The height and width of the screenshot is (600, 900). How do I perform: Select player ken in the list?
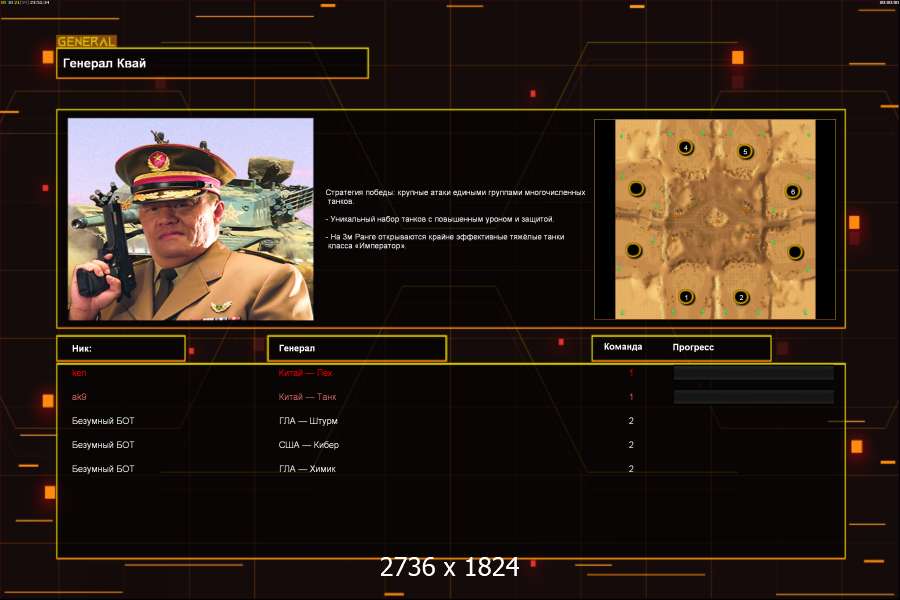point(79,373)
